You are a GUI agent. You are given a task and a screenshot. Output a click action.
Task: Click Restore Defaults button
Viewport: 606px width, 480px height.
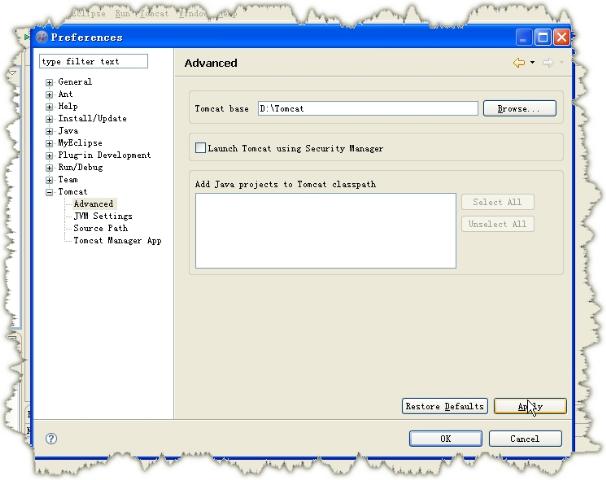pyautogui.click(x=444, y=406)
